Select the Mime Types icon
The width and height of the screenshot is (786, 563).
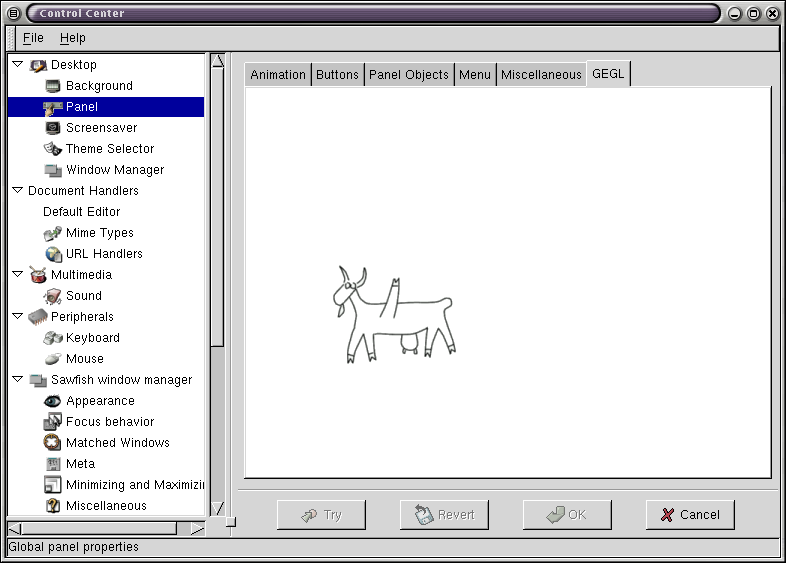tap(53, 233)
